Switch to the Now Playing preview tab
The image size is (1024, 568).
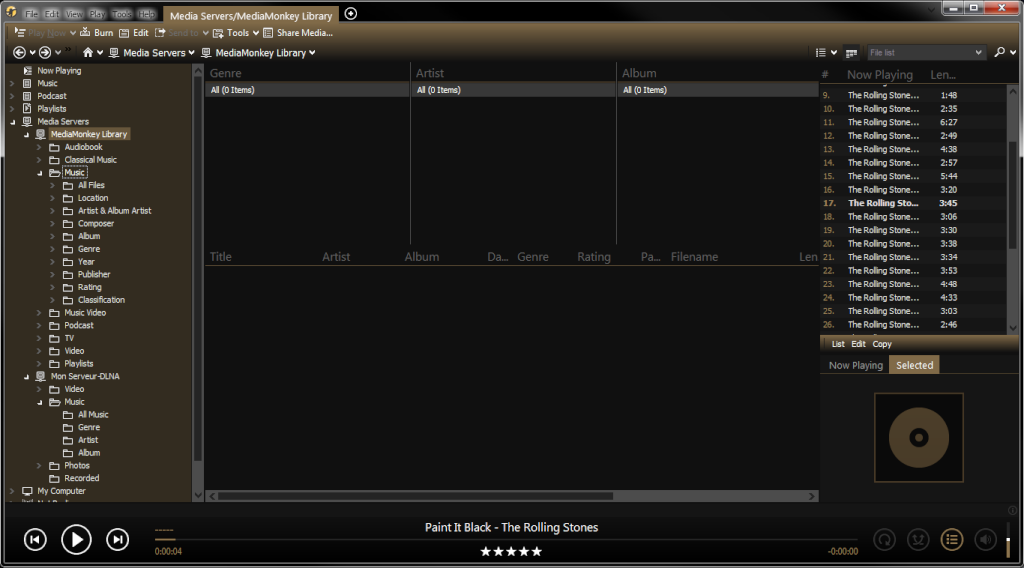[x=856, y=366]
